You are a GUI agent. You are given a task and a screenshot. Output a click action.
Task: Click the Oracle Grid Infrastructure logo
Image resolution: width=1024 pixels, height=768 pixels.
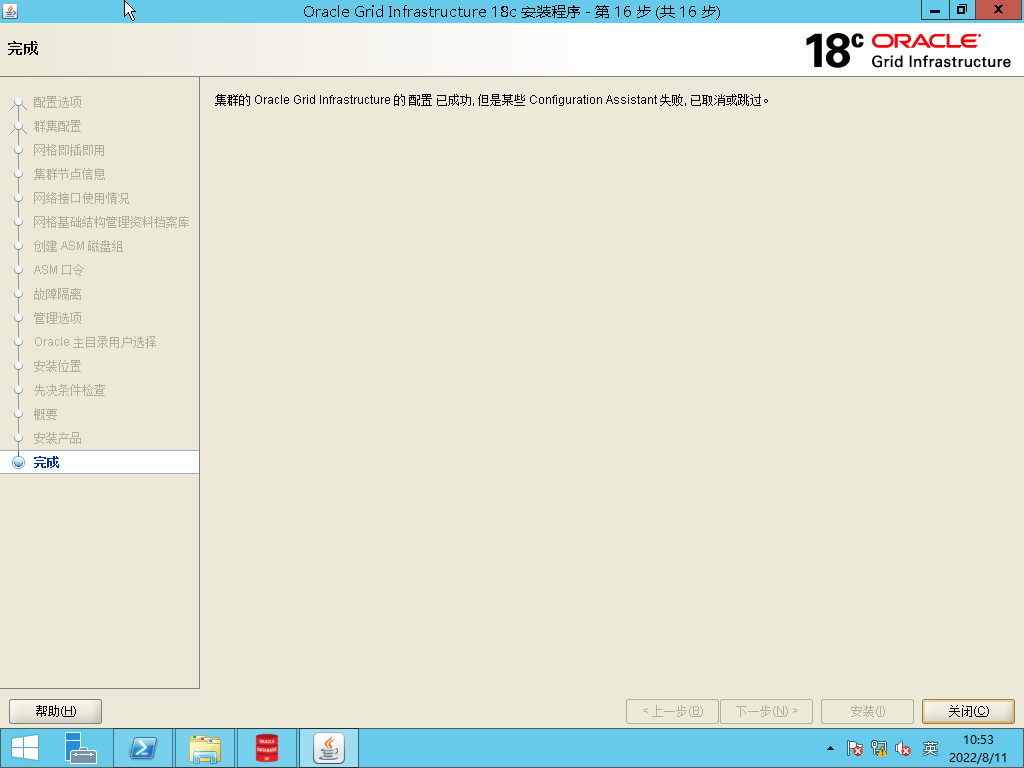click(x=908, y=50)
